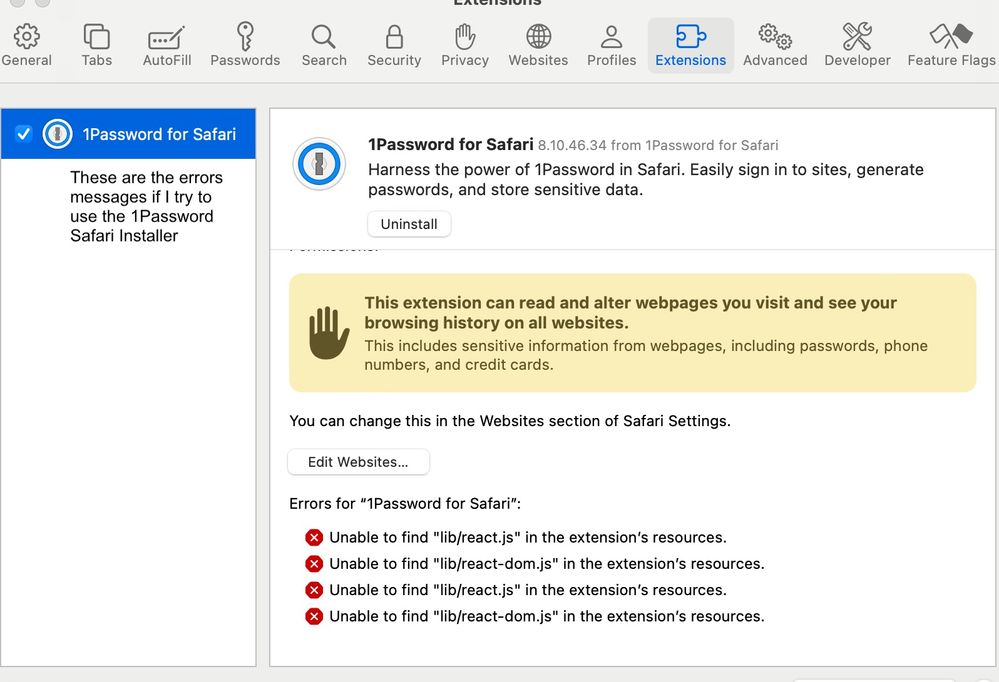Open the Advanced gears tab
The height and width of the screenshot is (682, 999).
(775, 45)
